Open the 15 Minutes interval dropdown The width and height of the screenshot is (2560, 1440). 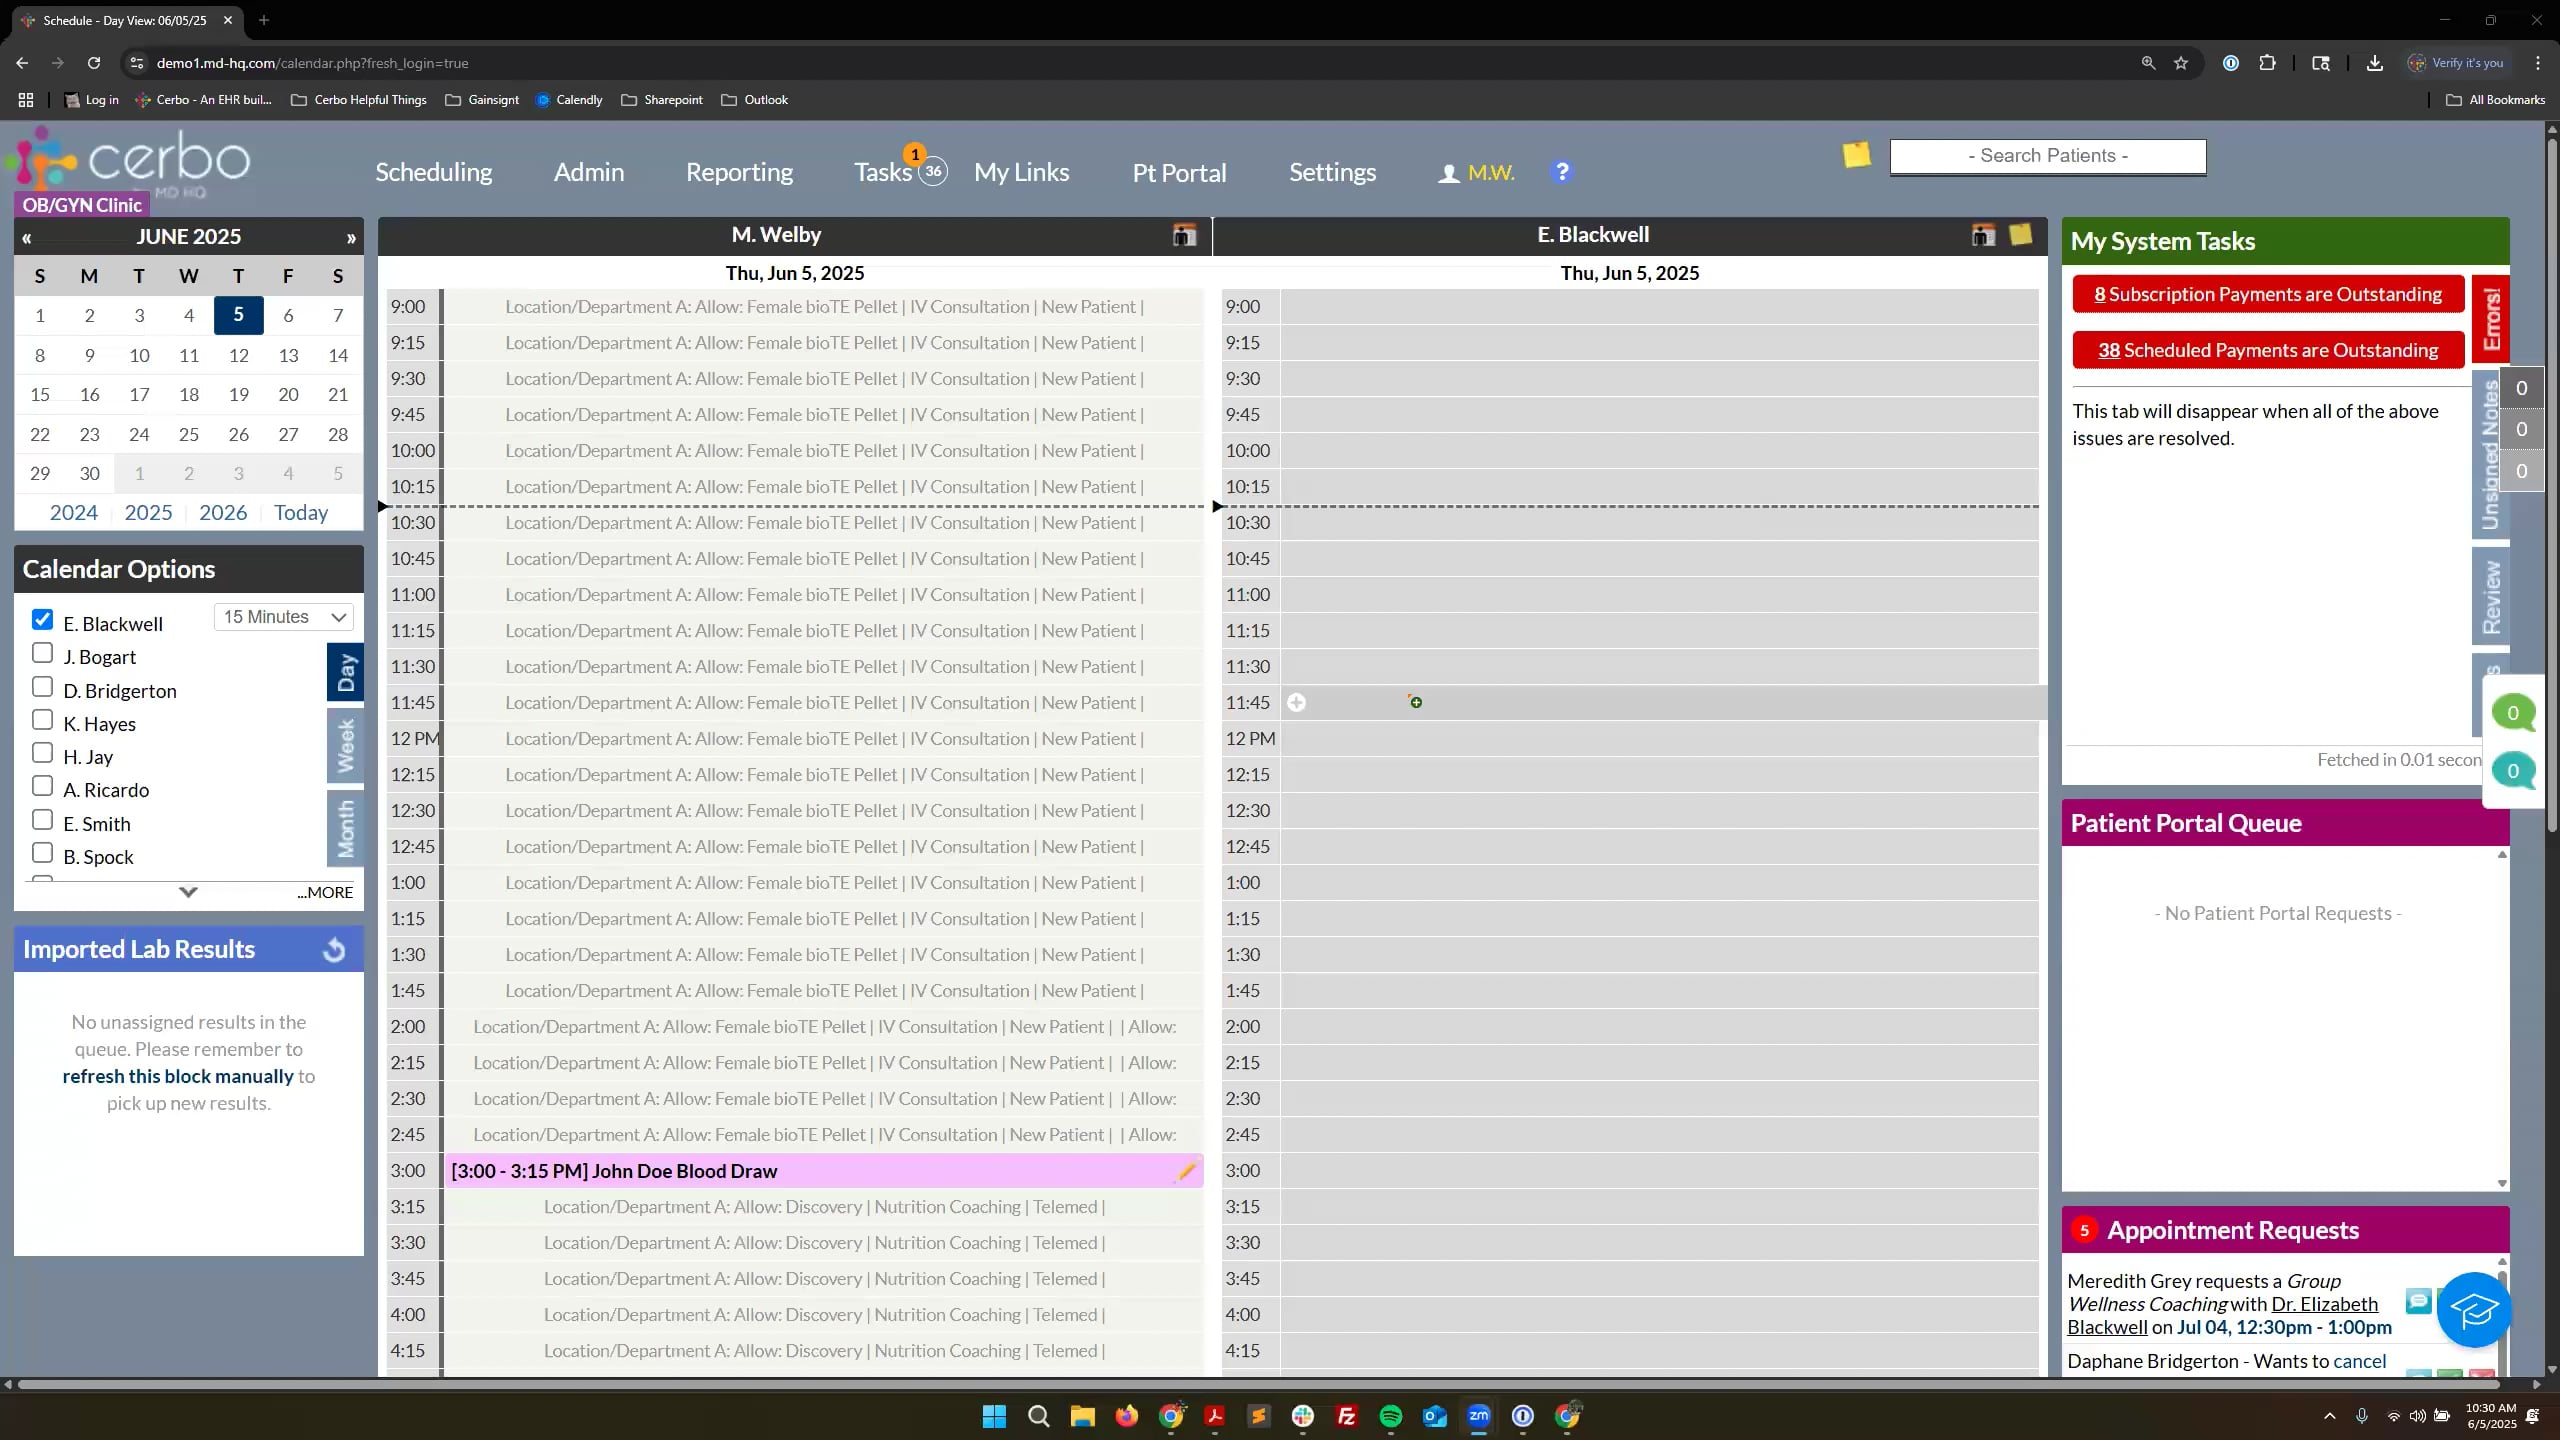tap(284, 617)
